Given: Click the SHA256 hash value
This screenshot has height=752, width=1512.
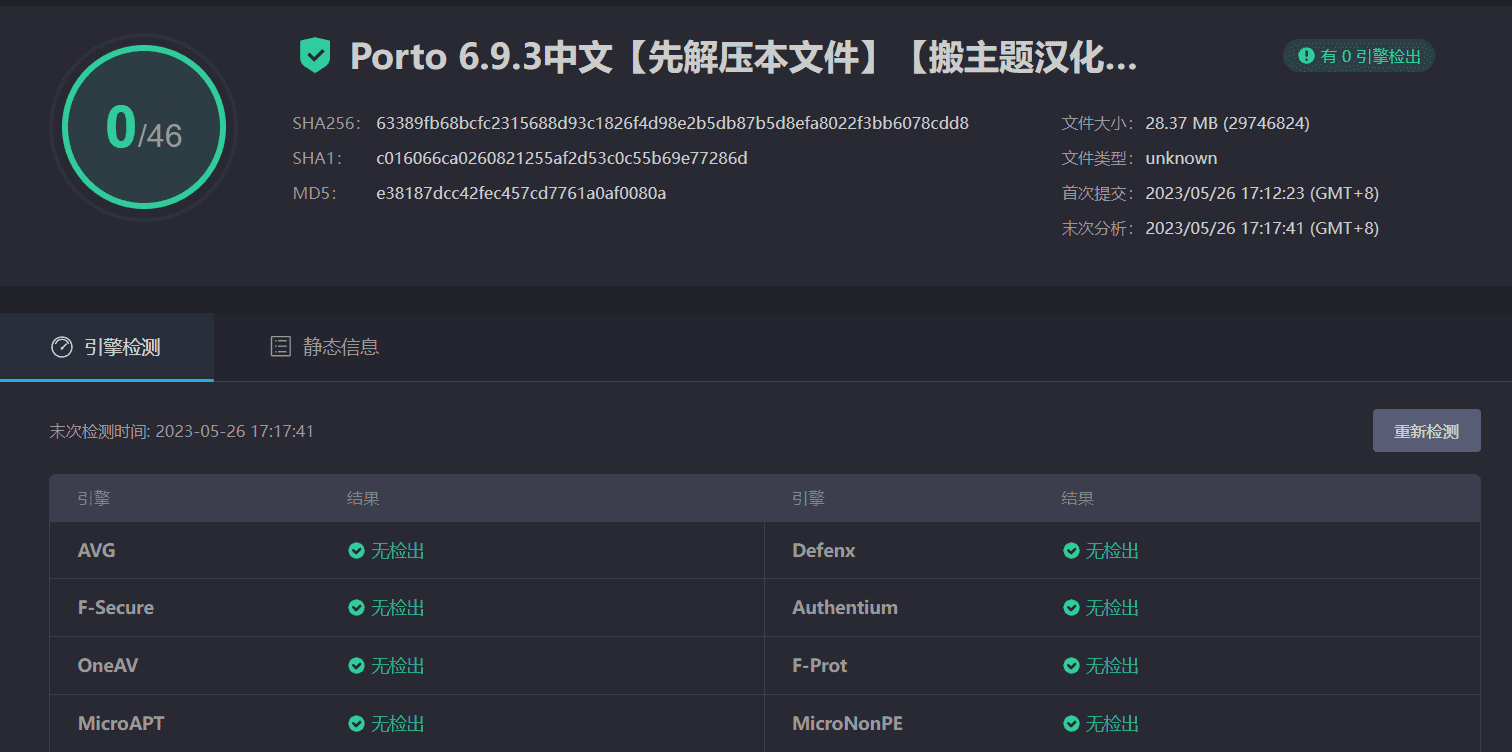Looking at the screenshot, I should [x=672, y=124].
